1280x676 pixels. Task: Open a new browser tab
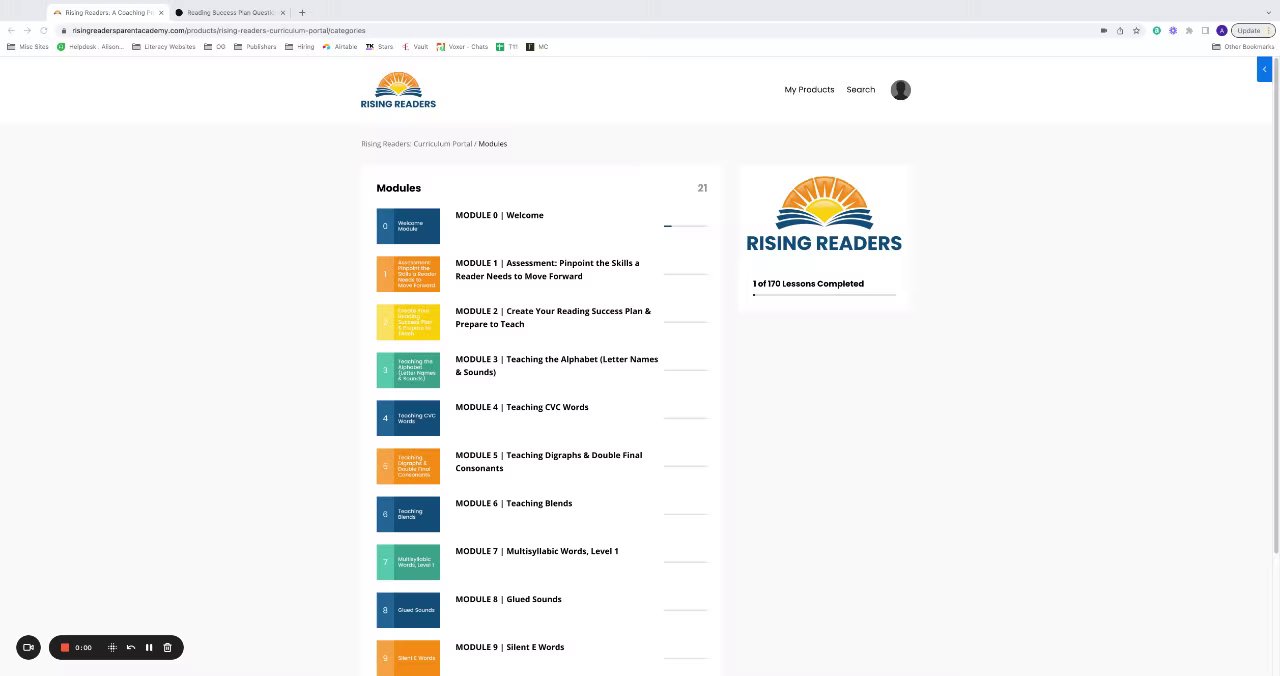[x=302, y=12]
